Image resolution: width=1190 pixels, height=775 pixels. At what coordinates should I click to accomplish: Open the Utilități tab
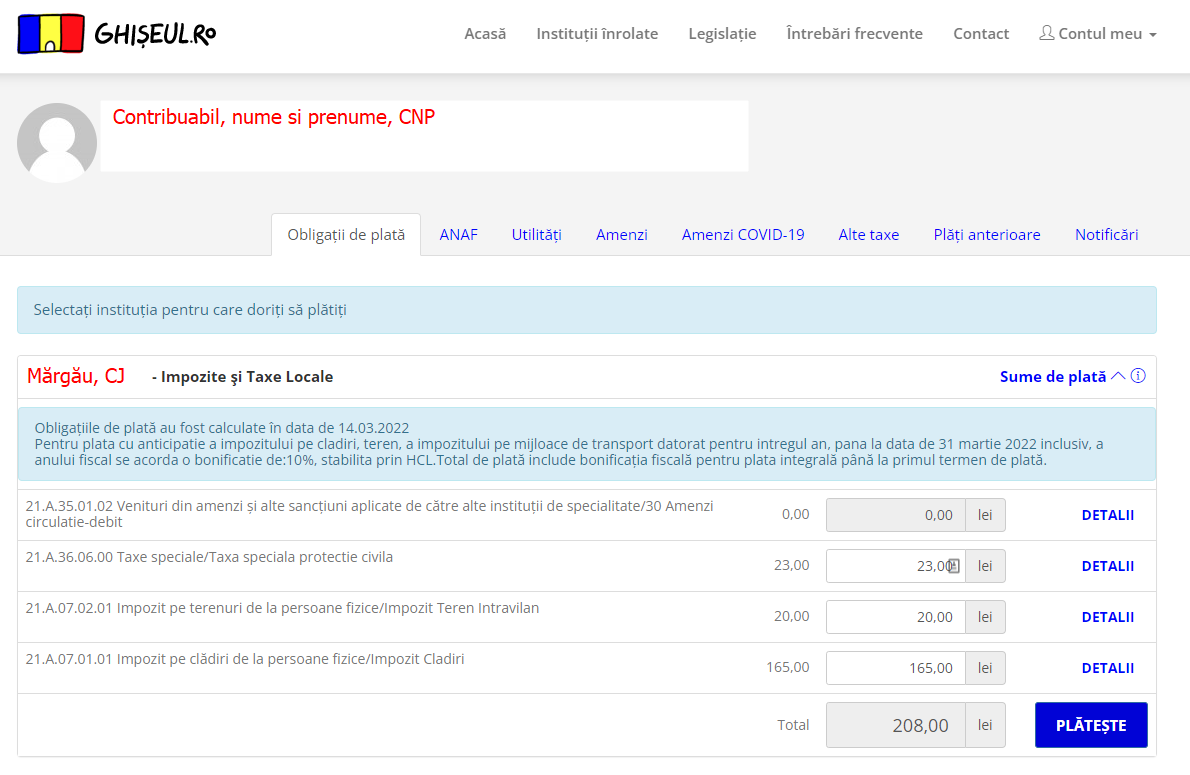[537, 235]
